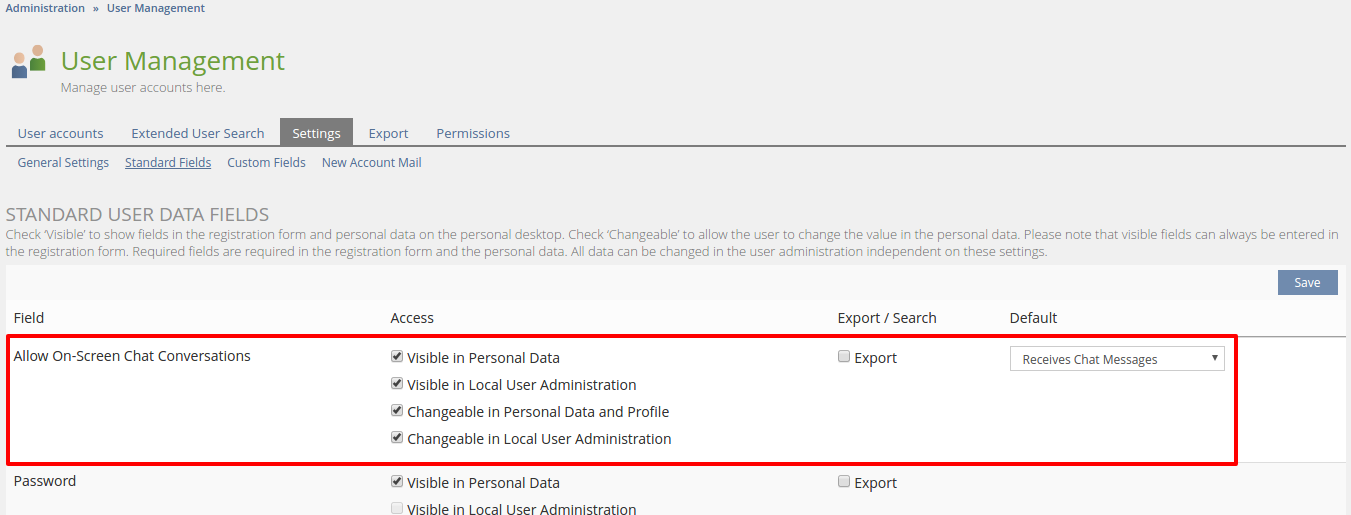Go to the Permissions tab
Viewport: 1351px width, 515px height.
click(x=472, y=133)
